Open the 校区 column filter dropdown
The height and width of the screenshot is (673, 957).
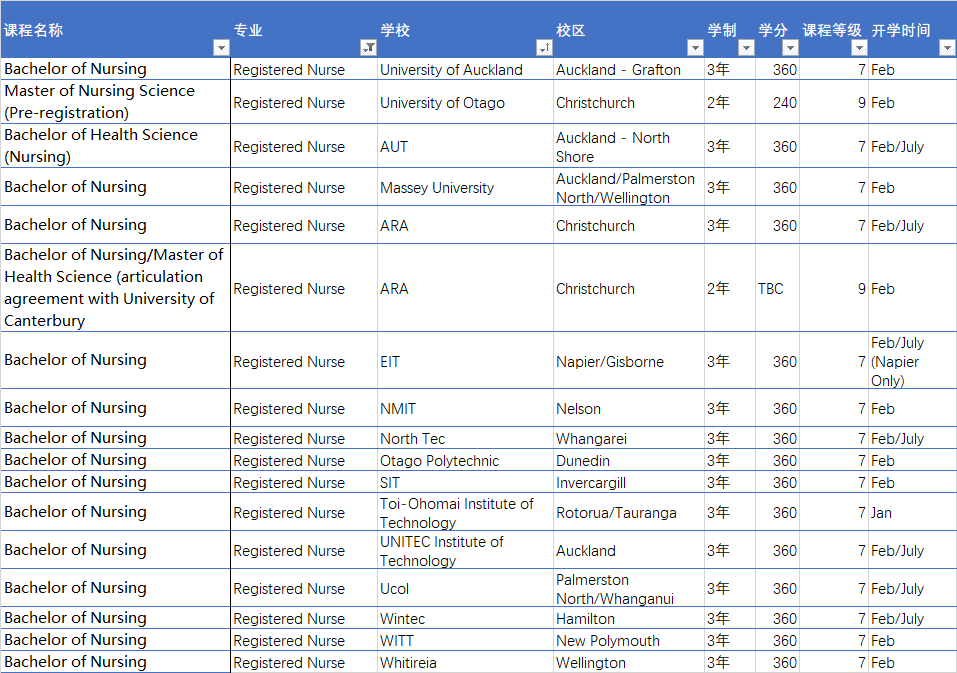[x=695, y=48]
